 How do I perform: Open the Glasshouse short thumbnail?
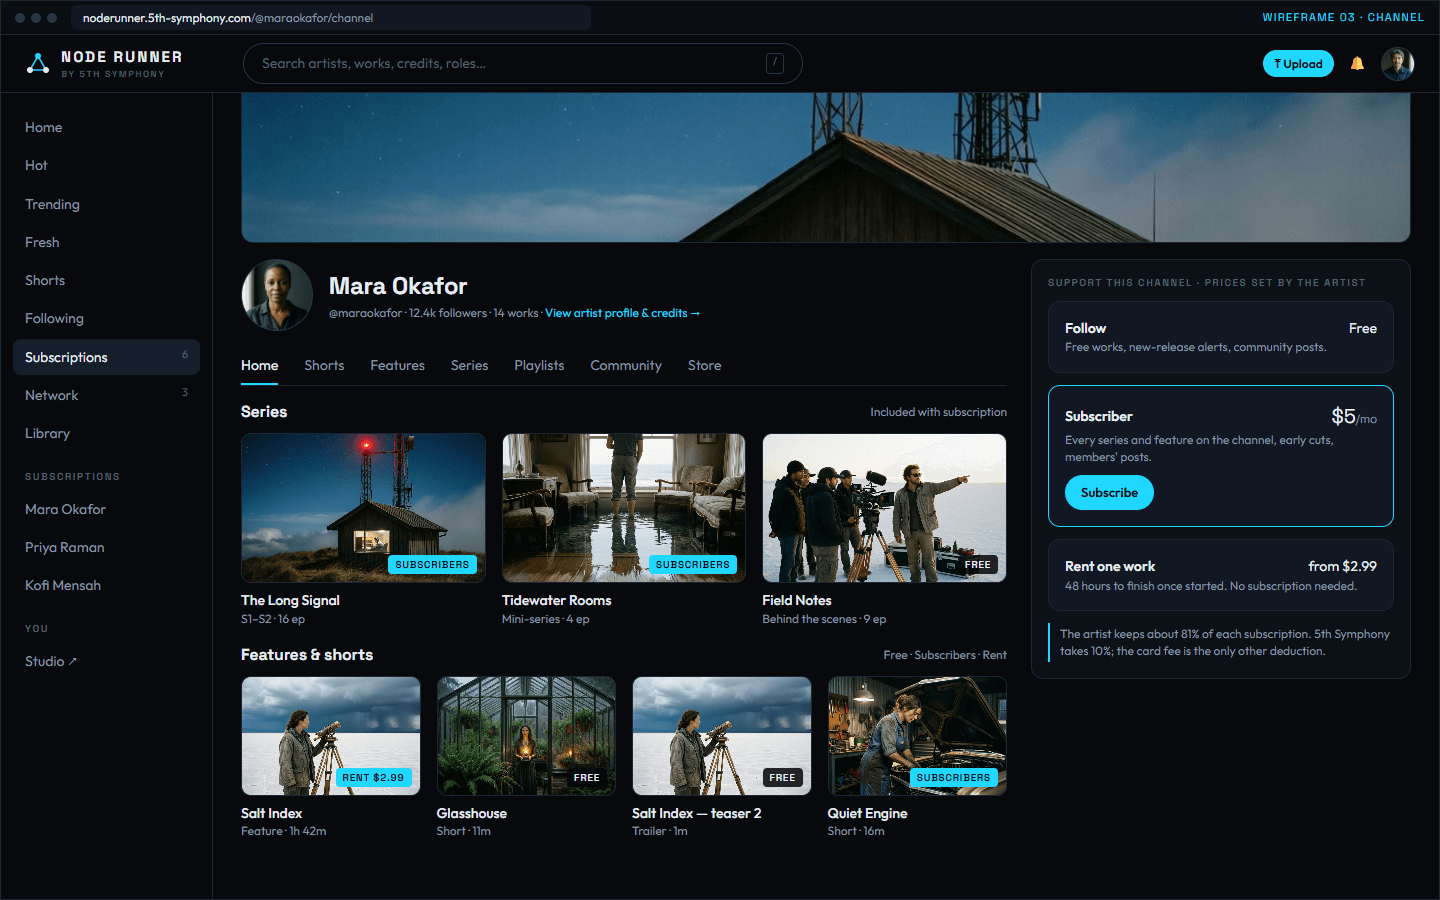(x=526, y=736)
